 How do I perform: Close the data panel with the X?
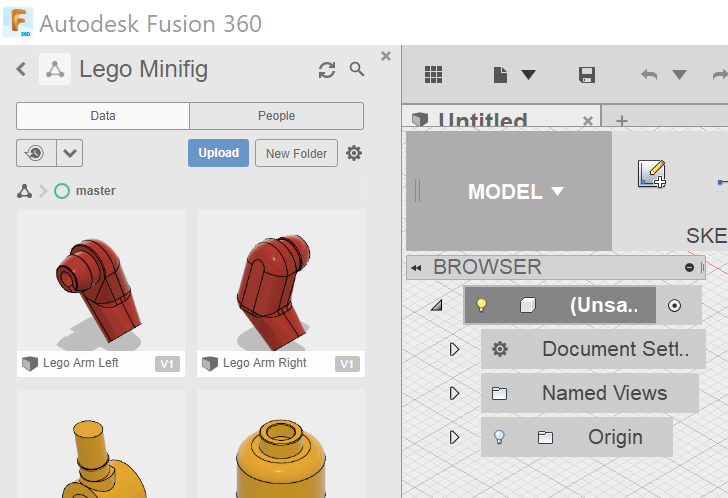[385, 56]
